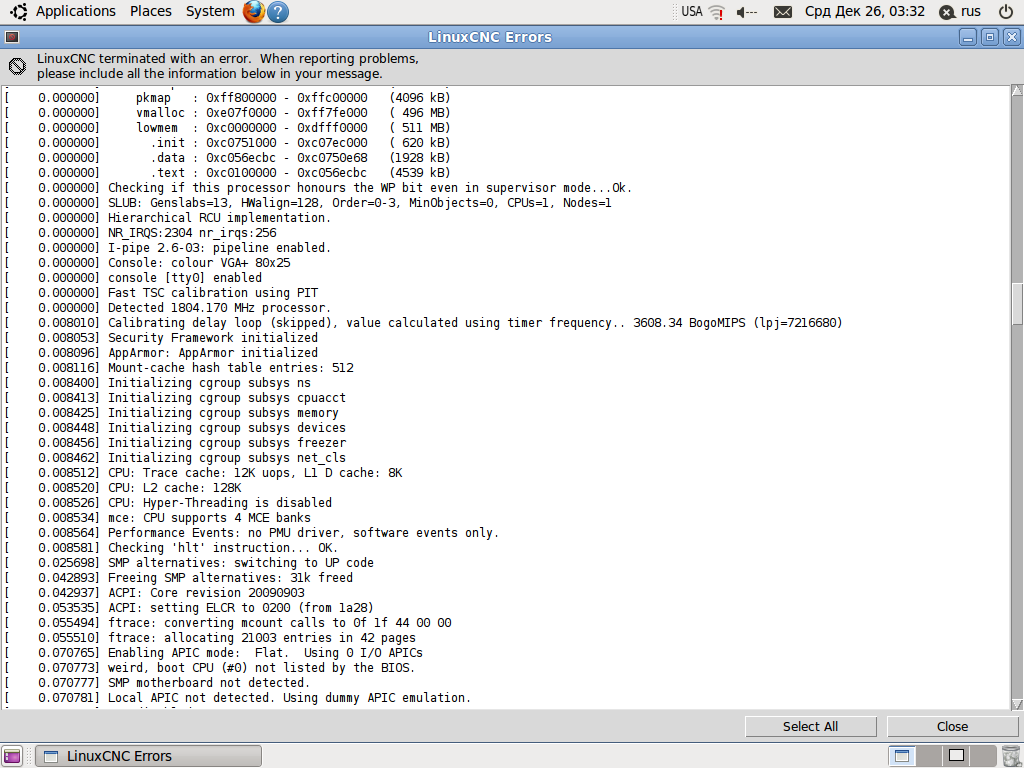Click the Close button

tap(952, 726)
